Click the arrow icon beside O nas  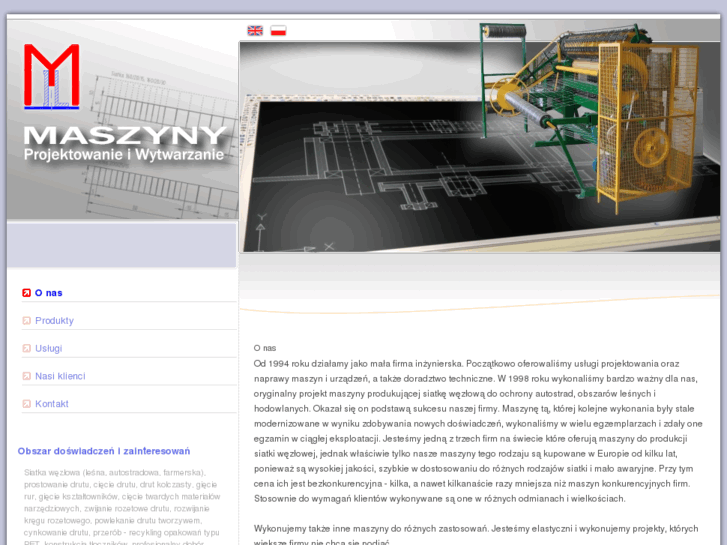click(x=26, y=293)
